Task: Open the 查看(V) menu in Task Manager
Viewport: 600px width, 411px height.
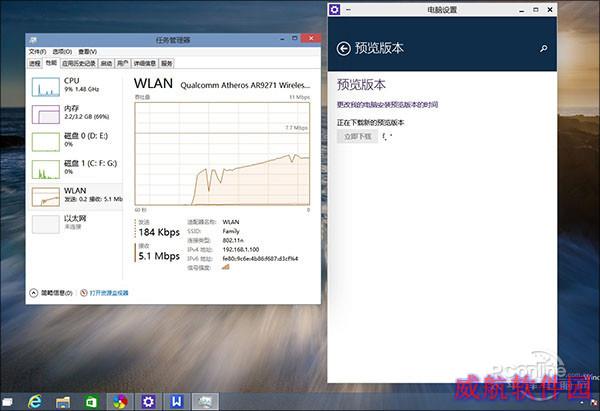Action: coord(87,52)
